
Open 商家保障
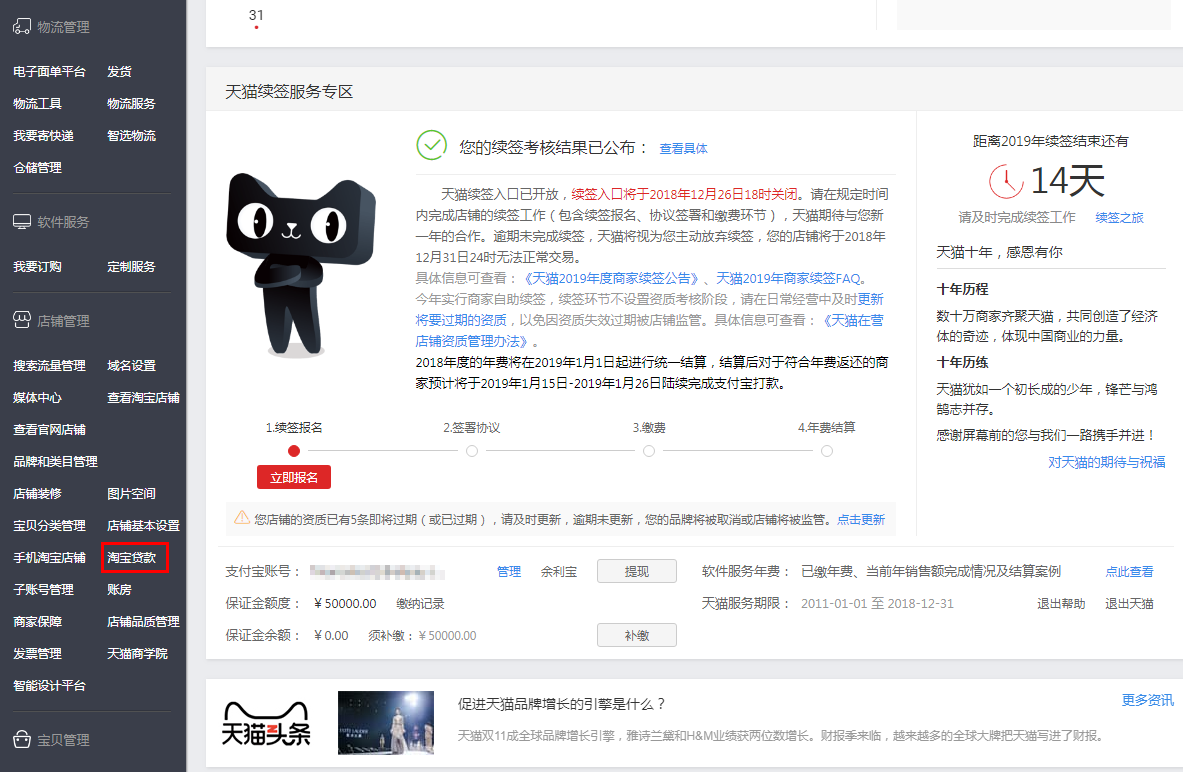pyautogui.click(x=37, y=622)
